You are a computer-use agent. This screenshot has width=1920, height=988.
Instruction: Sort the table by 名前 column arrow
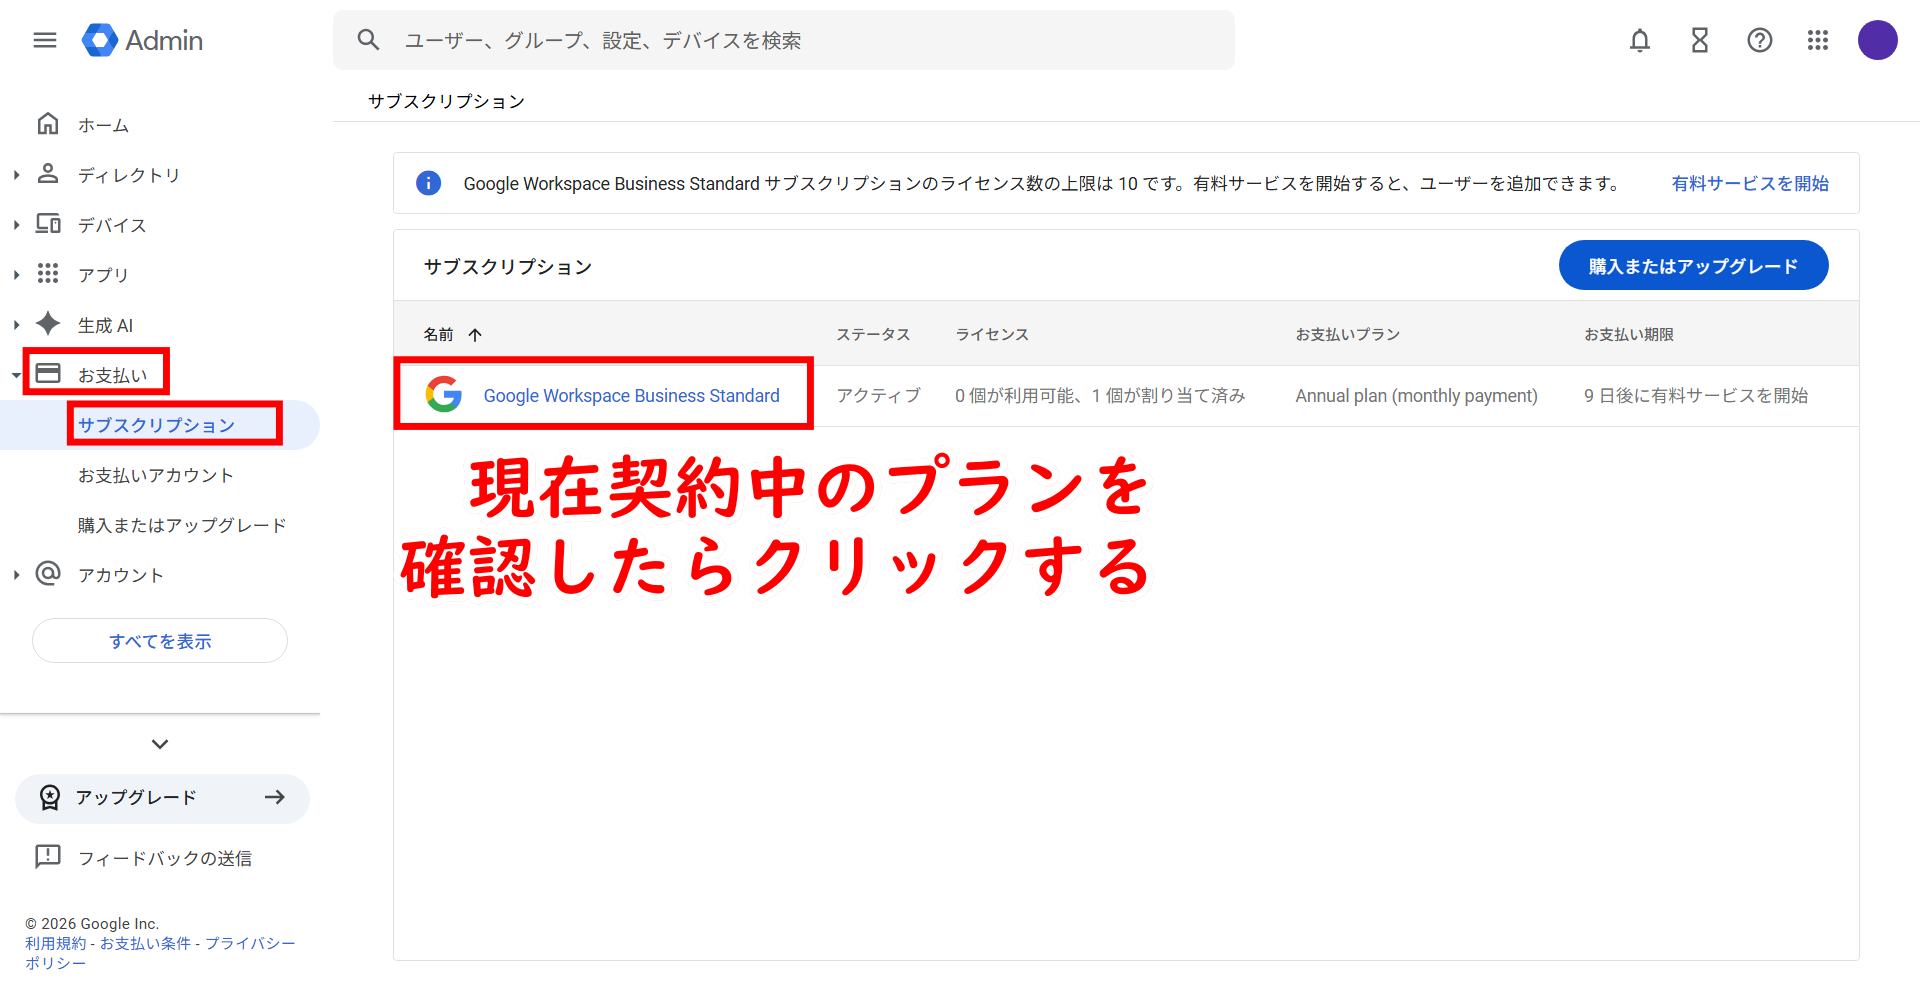point(475,335)
